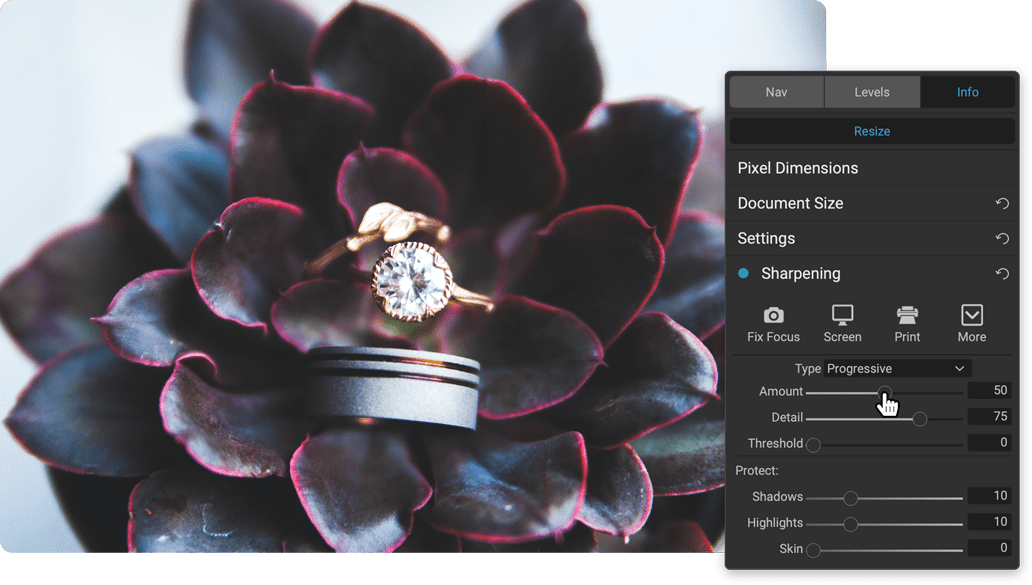Choose the Screen sharpening preset
The width and height of the screenshot is (1032, 585).
click(x=842, y=324)
